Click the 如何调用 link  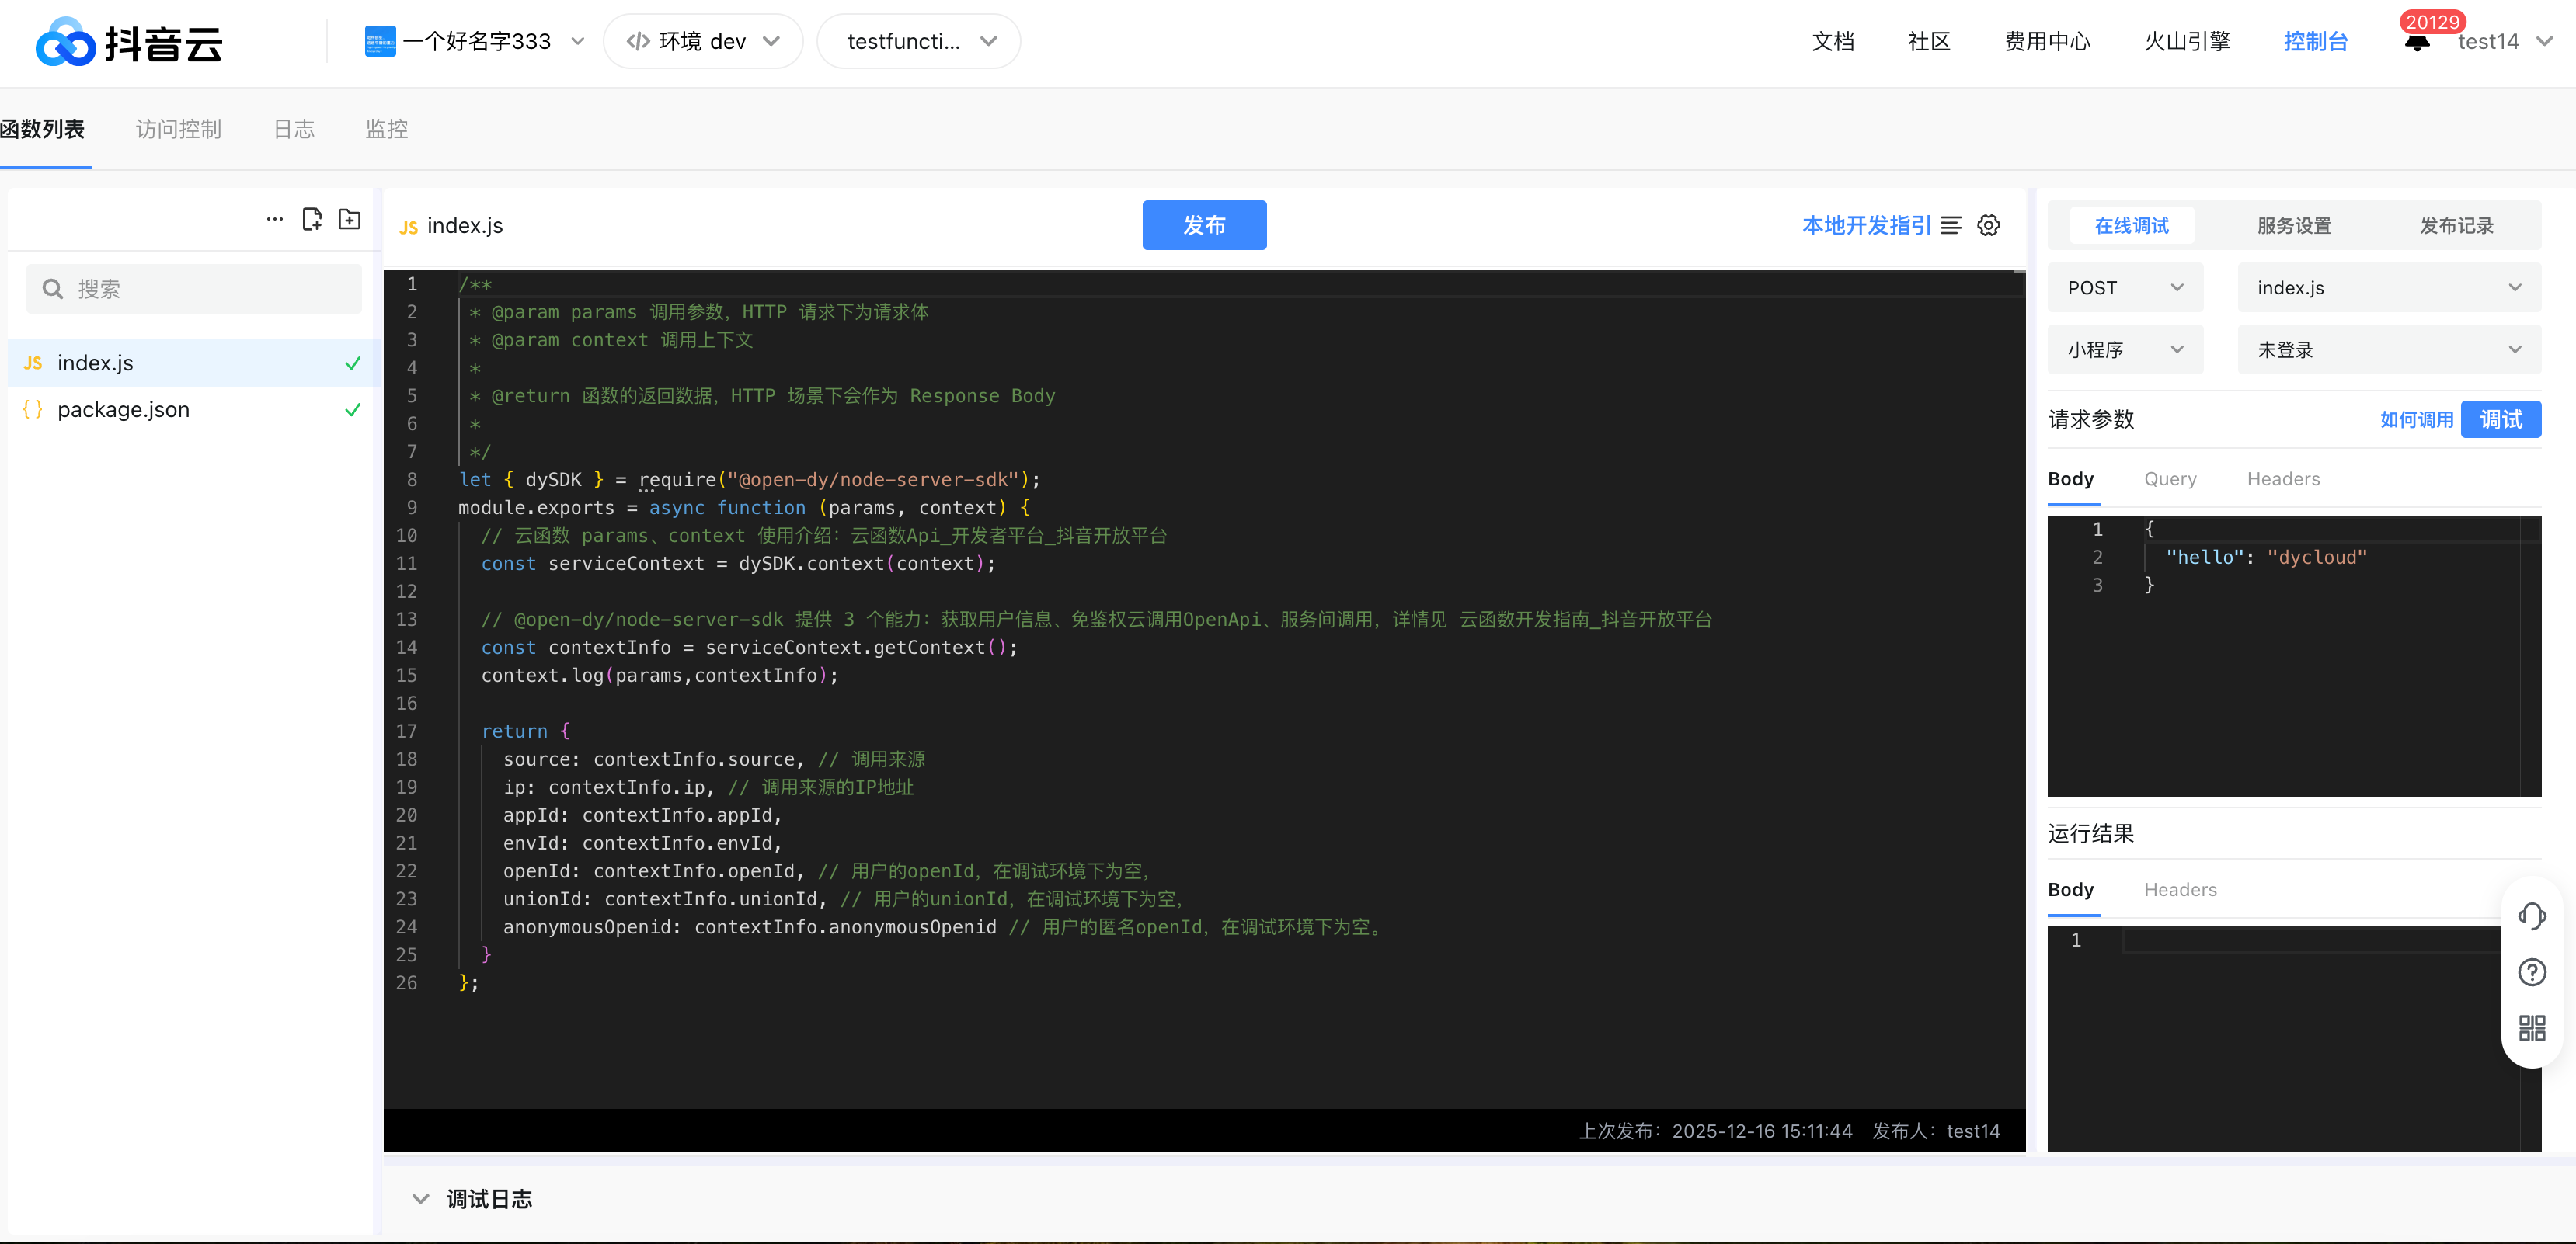coord(2415,420)
